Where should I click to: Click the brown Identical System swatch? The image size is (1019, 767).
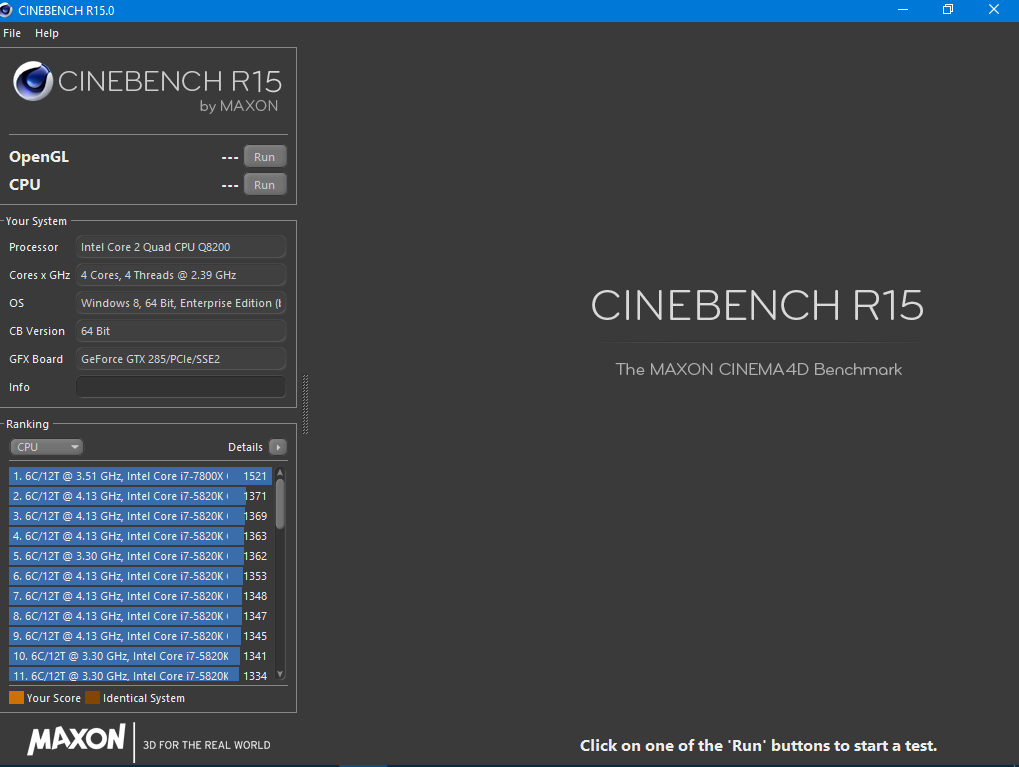[x=92, y=697]
